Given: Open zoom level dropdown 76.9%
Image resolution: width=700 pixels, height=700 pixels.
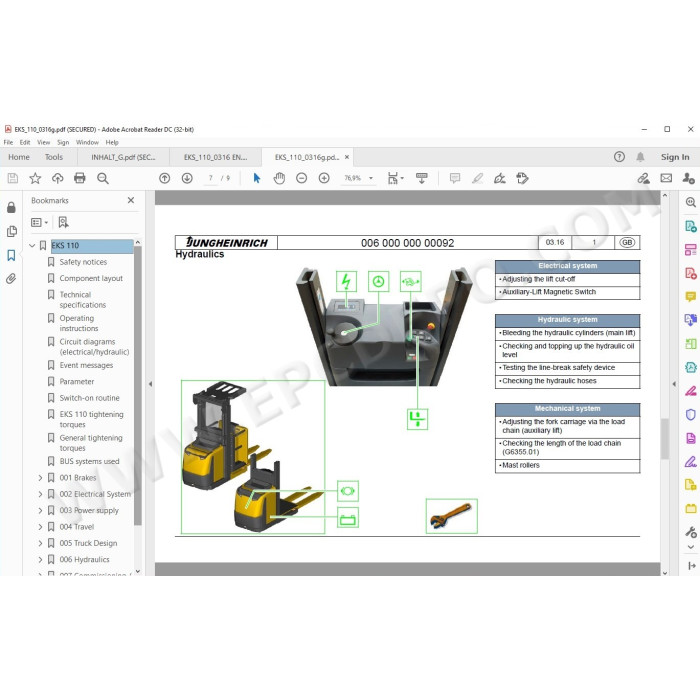Looking at the screenshot, I should click(371, 179).
